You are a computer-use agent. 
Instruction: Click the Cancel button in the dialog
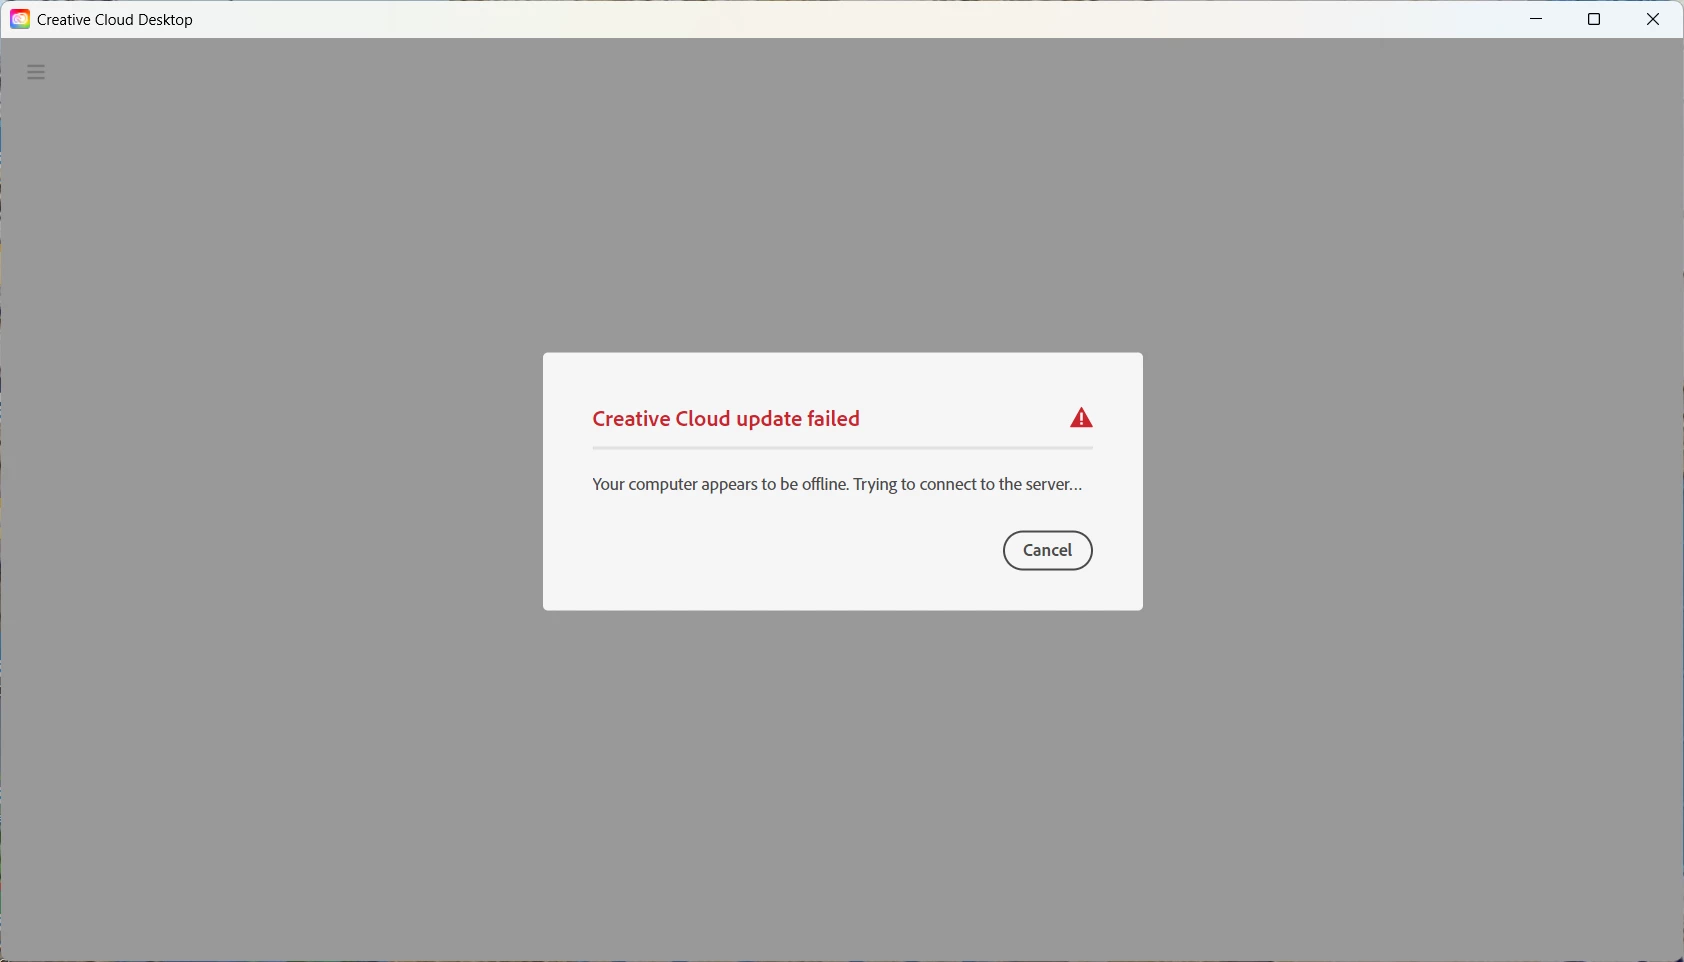pos(1047,550)
